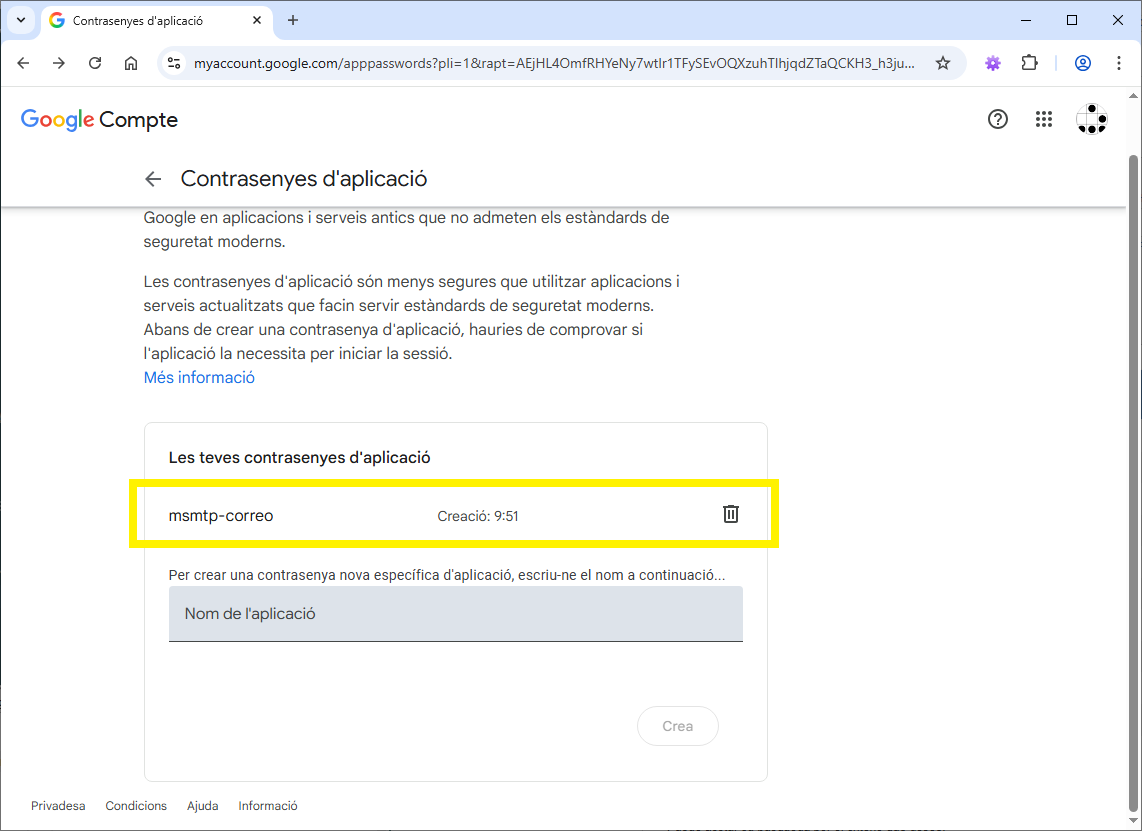Image resolution: width=1142 pixels, height=831 pixels.
Task: Navigate back in browser history
Action: [23, 62]
